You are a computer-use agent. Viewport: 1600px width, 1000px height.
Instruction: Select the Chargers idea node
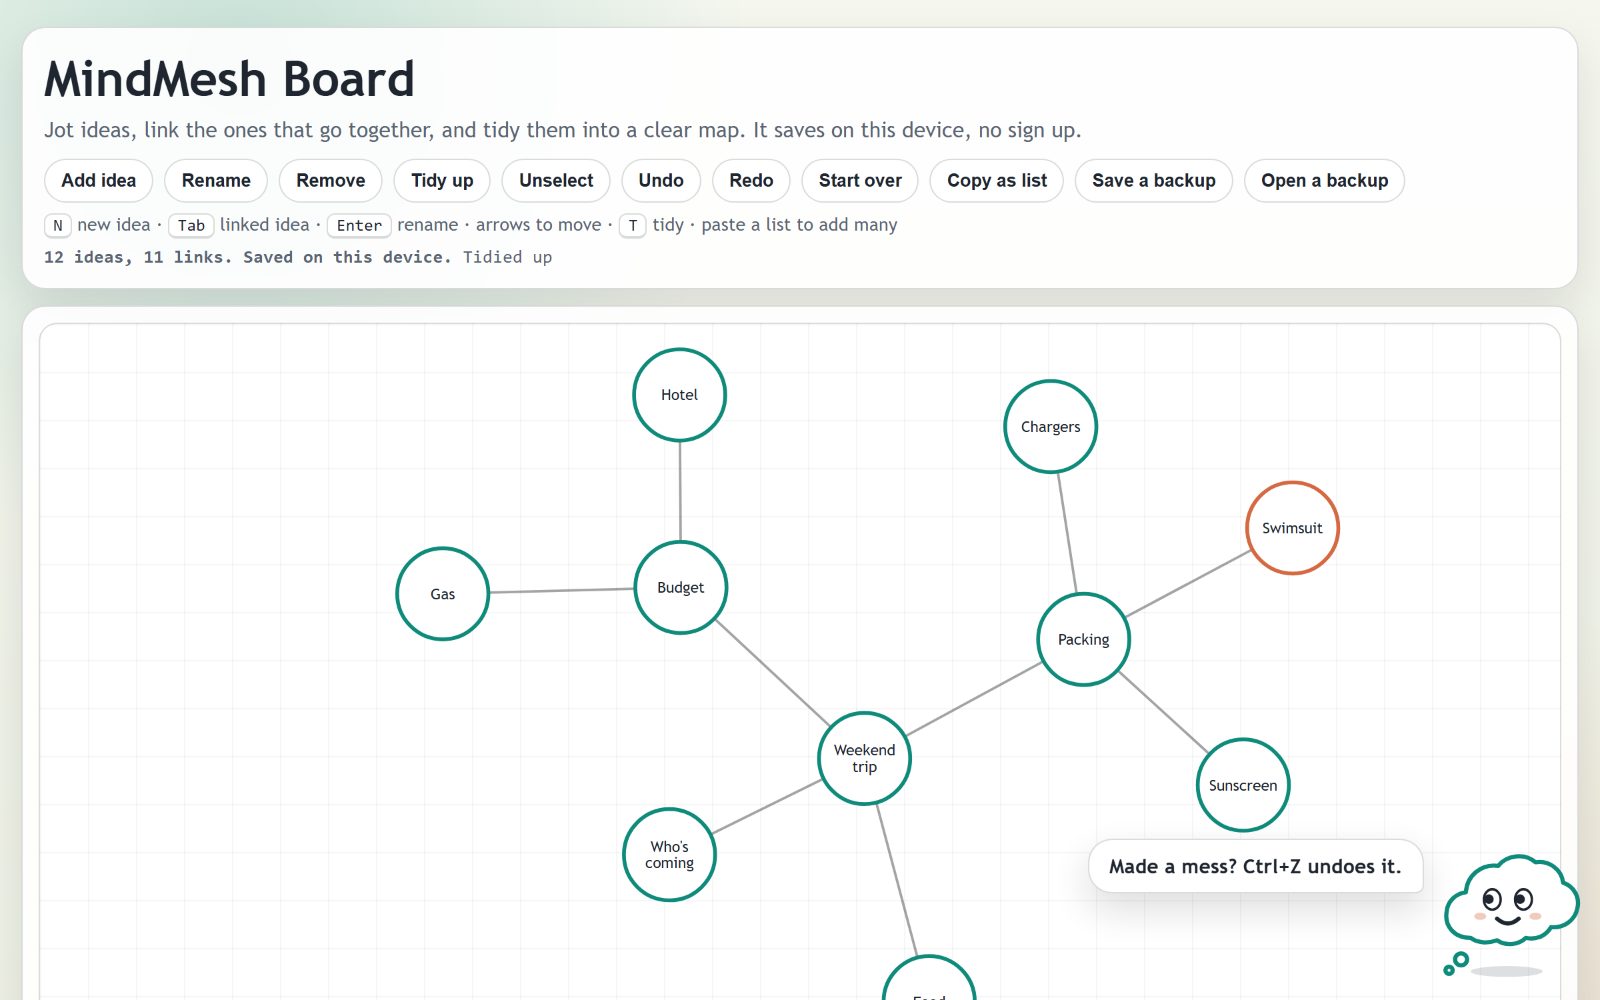[x=1051, y=427]
